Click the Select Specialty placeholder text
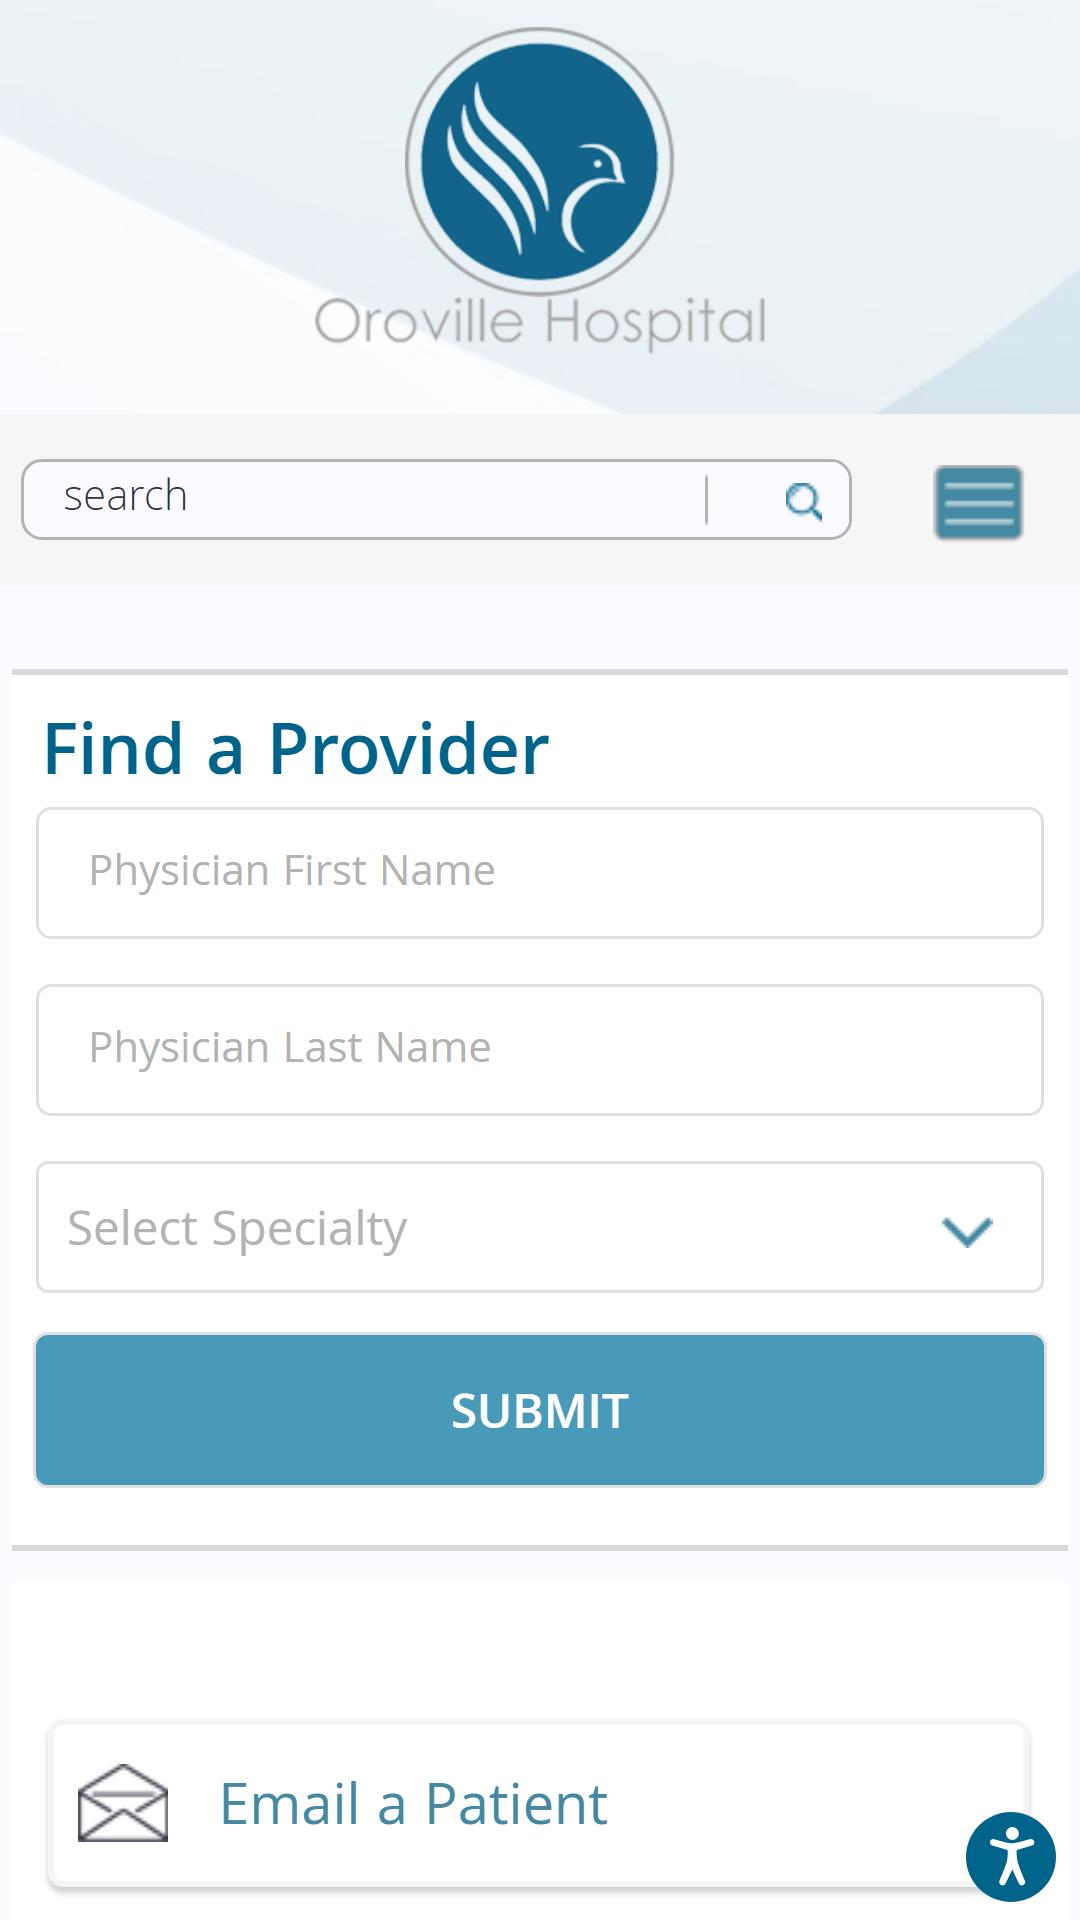The width and height of the screenshot is (1080, 1920). [237, 1229]
